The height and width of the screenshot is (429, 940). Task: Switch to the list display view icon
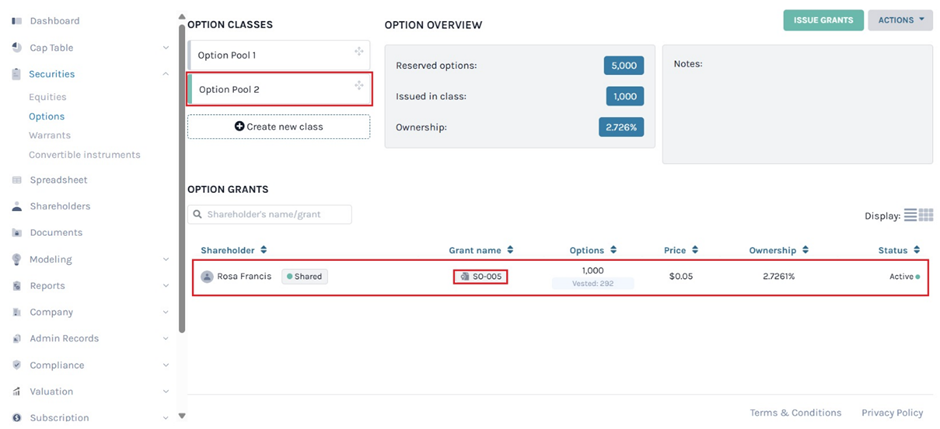coord(910,215)
